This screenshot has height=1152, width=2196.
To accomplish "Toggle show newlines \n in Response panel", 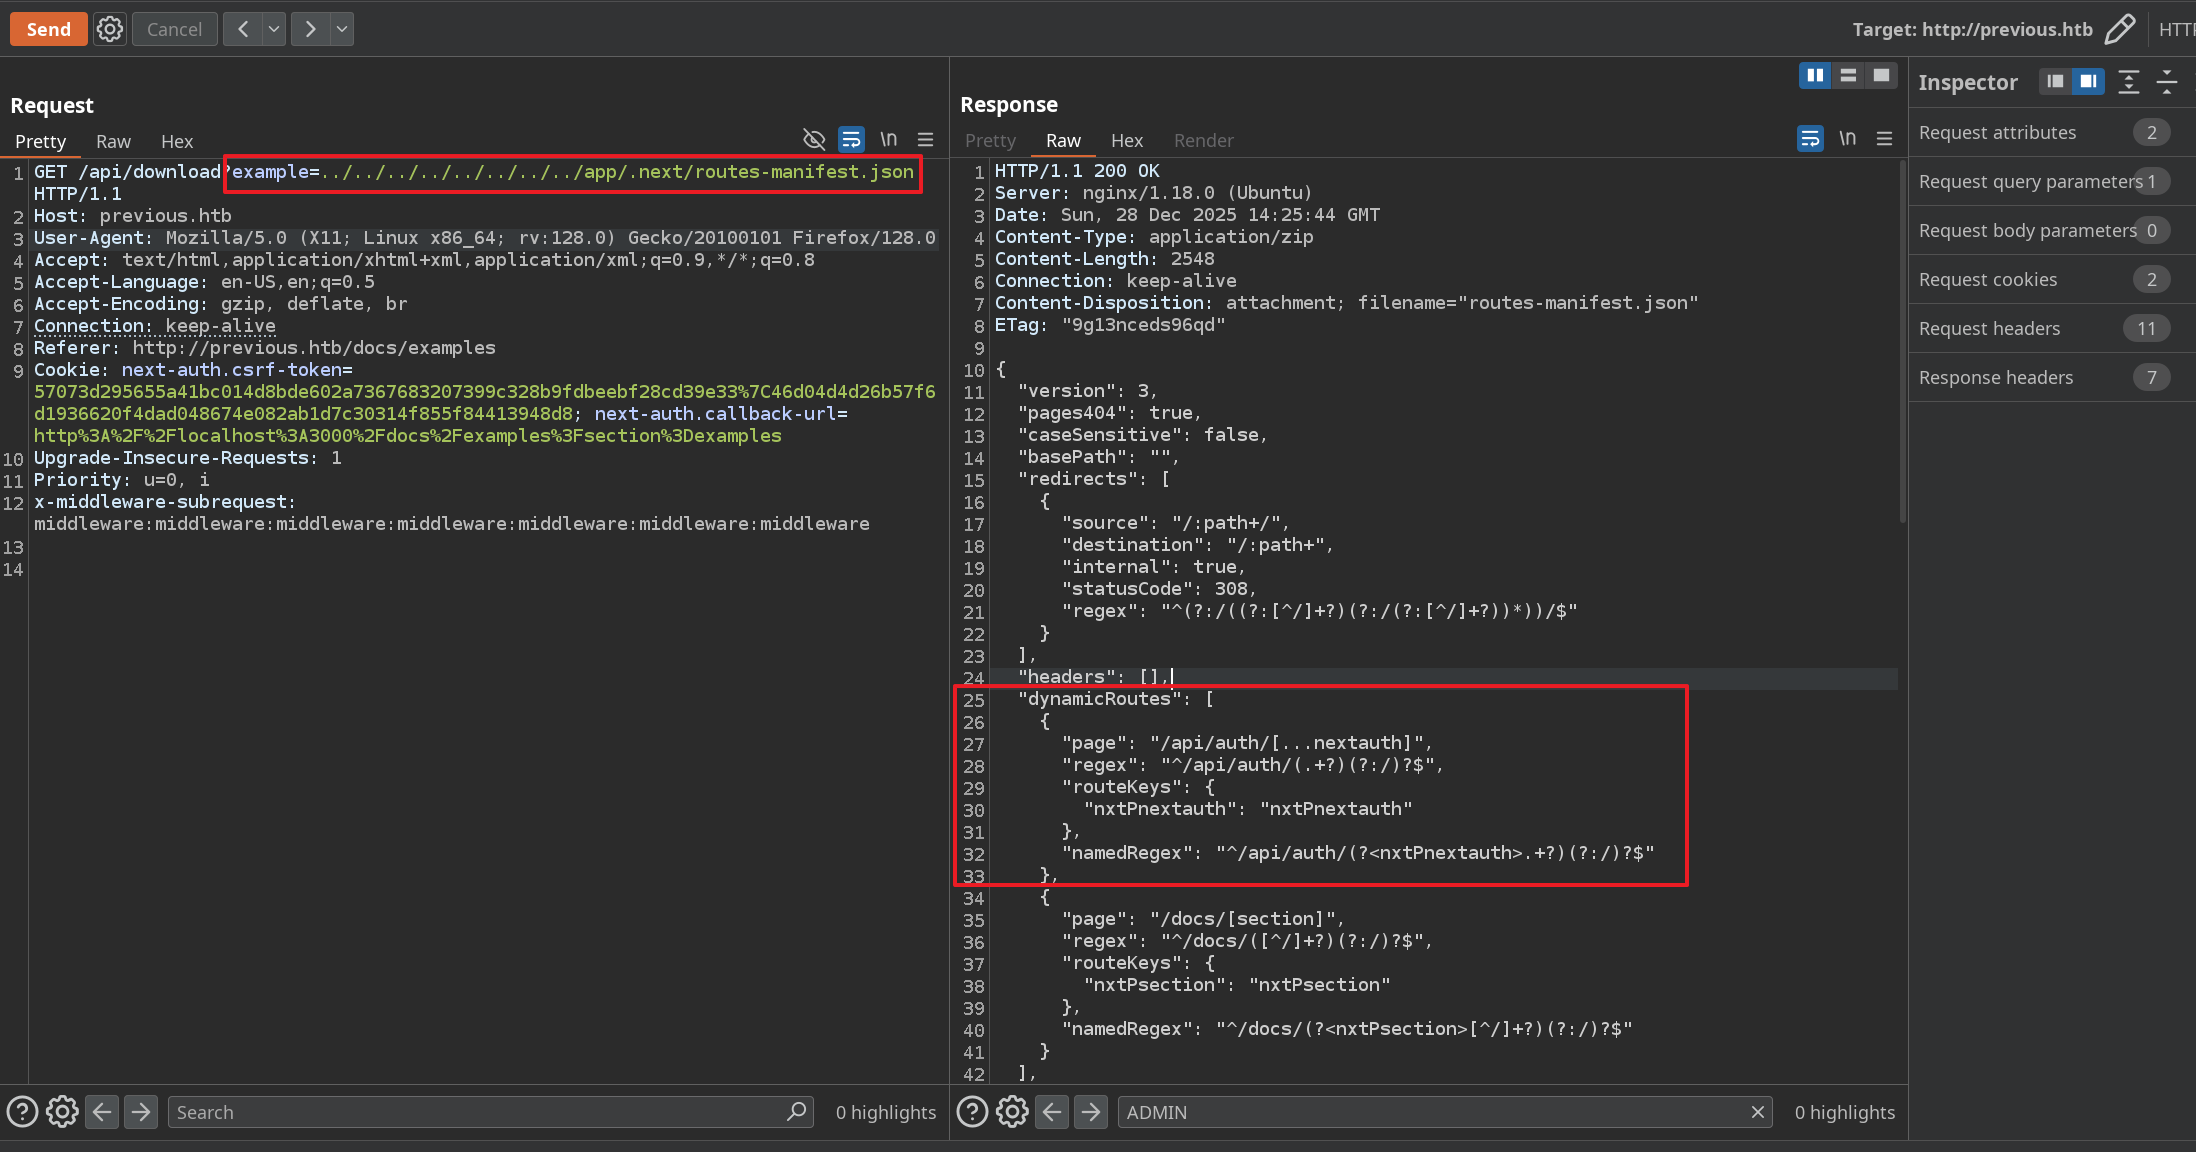I will (1847, 139).
